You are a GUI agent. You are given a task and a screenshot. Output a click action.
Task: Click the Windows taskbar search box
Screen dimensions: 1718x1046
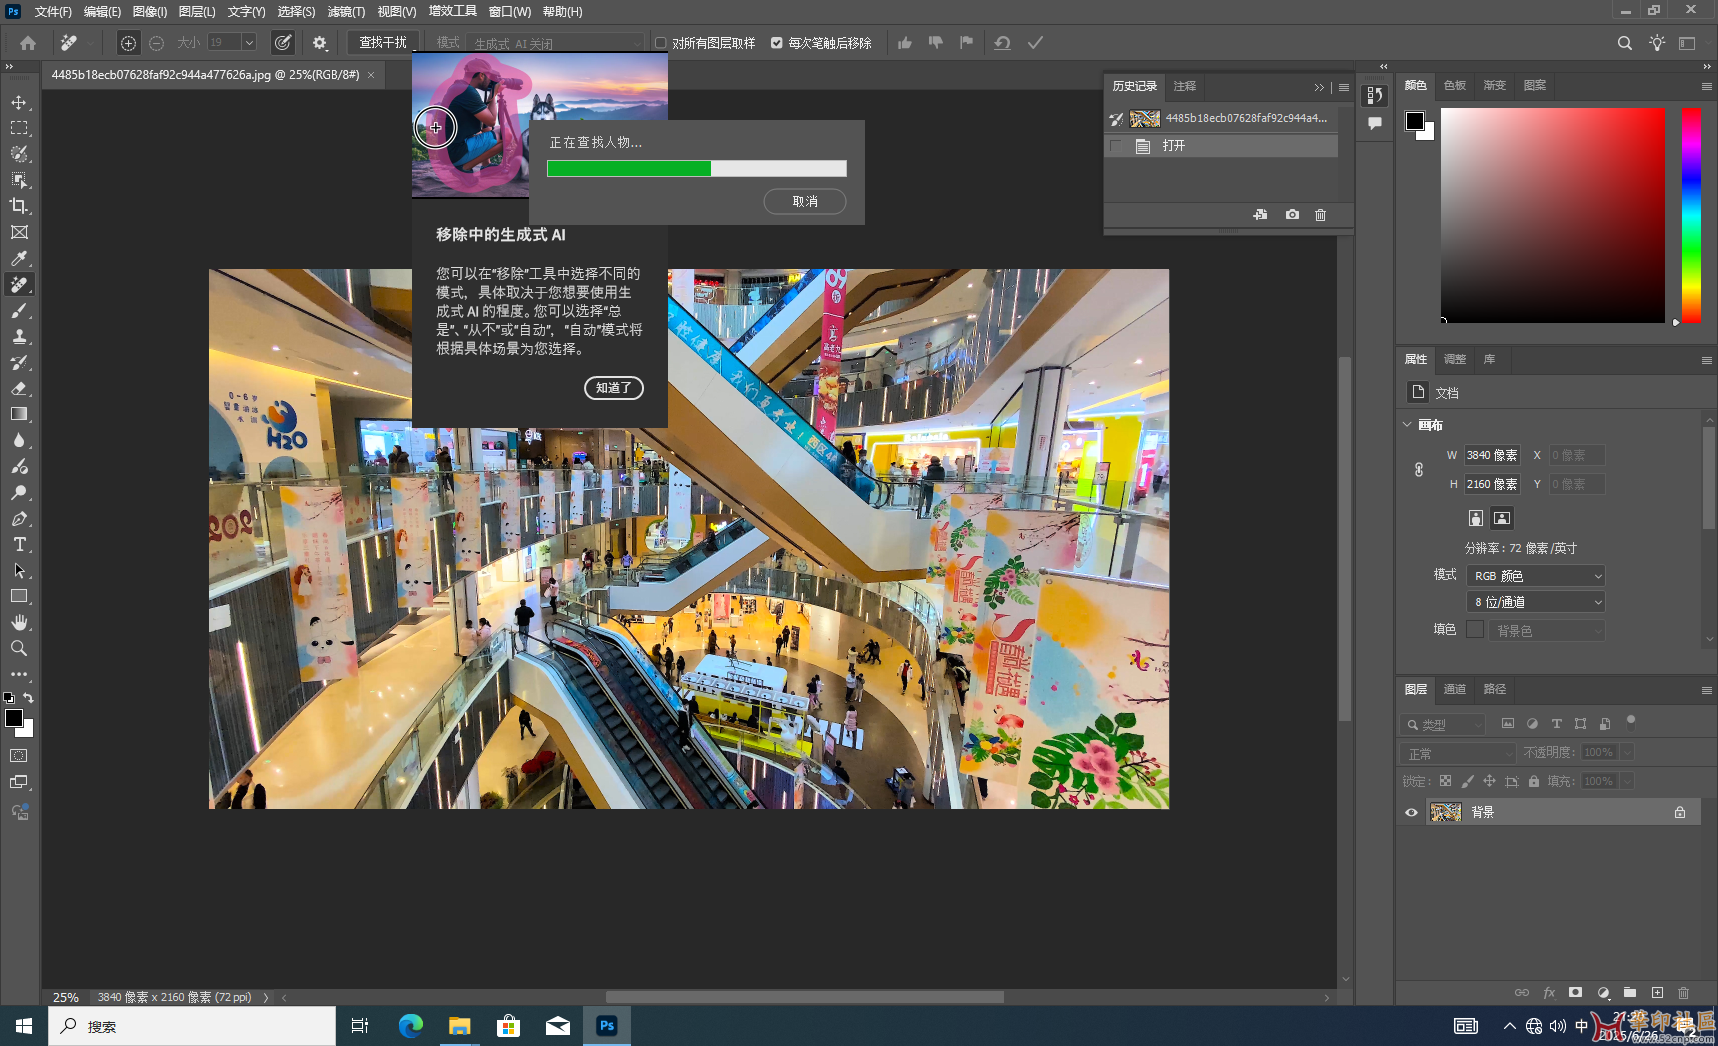click(192, 1026)
